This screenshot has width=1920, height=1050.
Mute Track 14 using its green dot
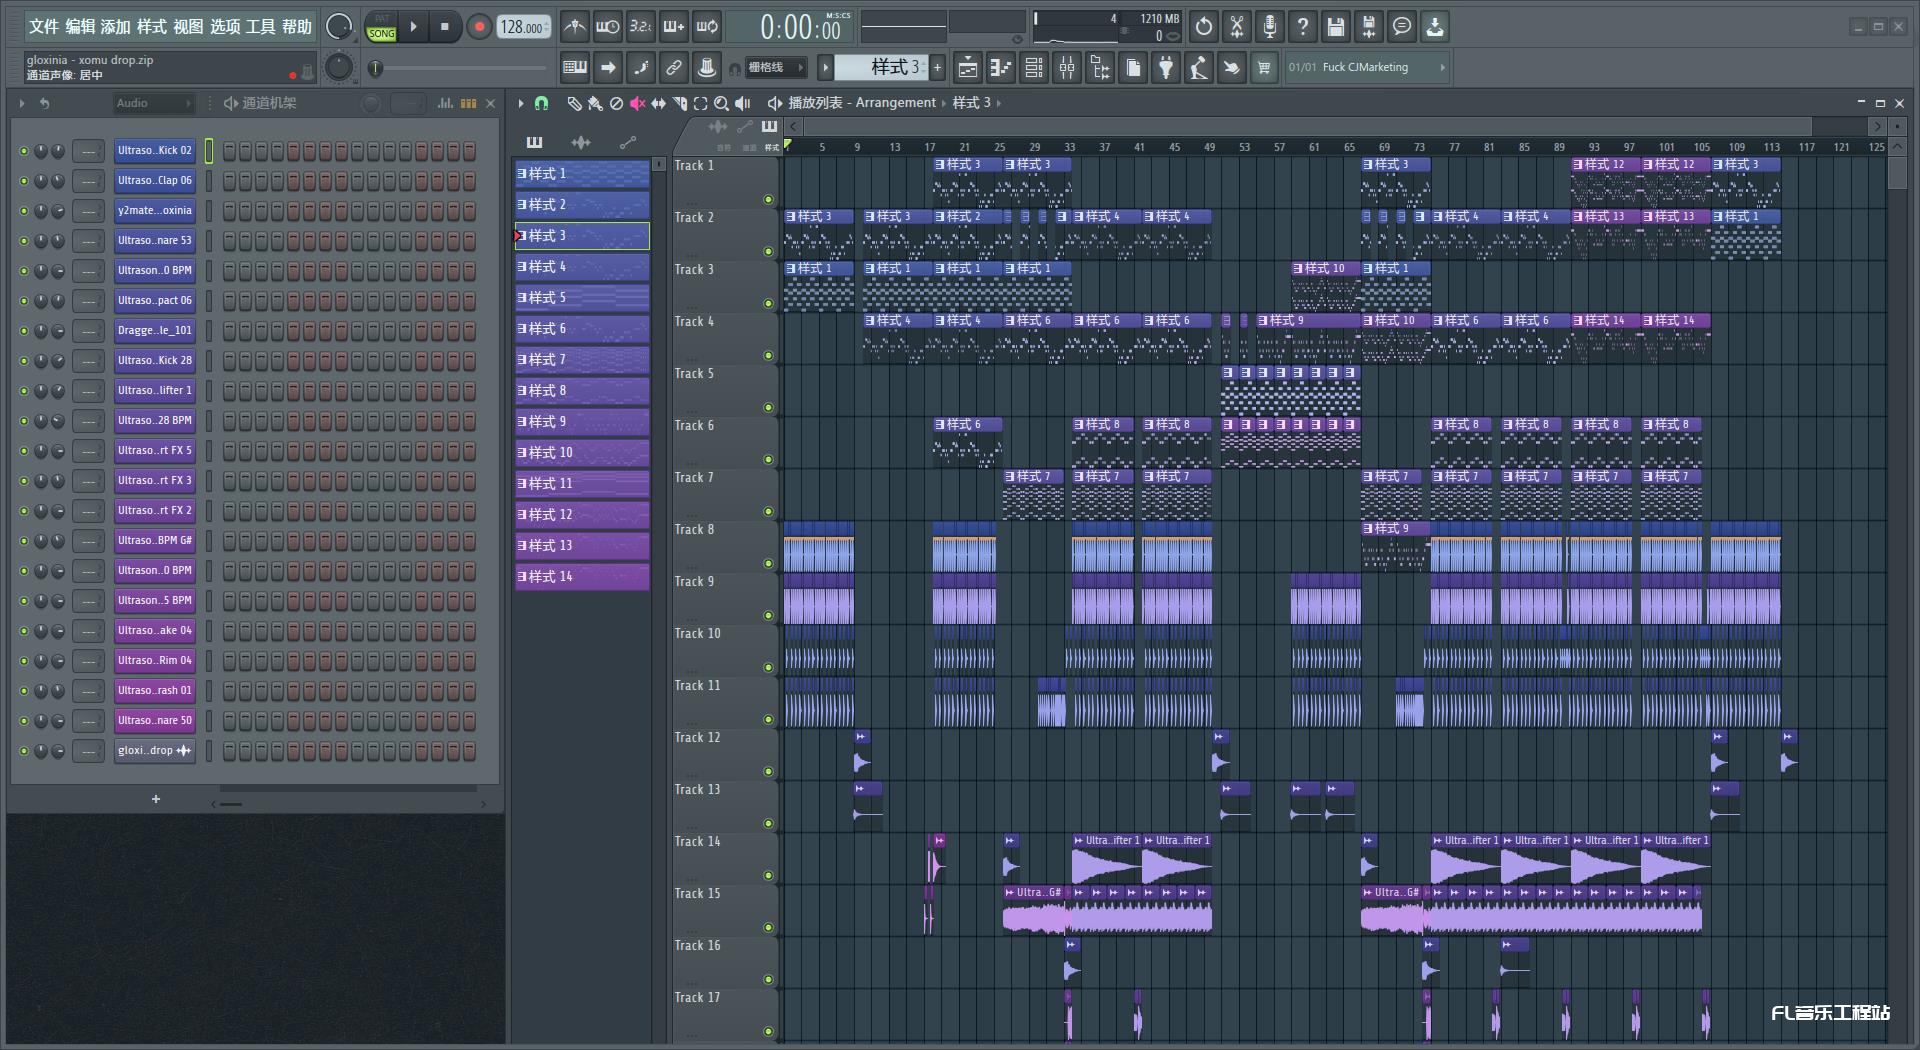click(768, 875)
